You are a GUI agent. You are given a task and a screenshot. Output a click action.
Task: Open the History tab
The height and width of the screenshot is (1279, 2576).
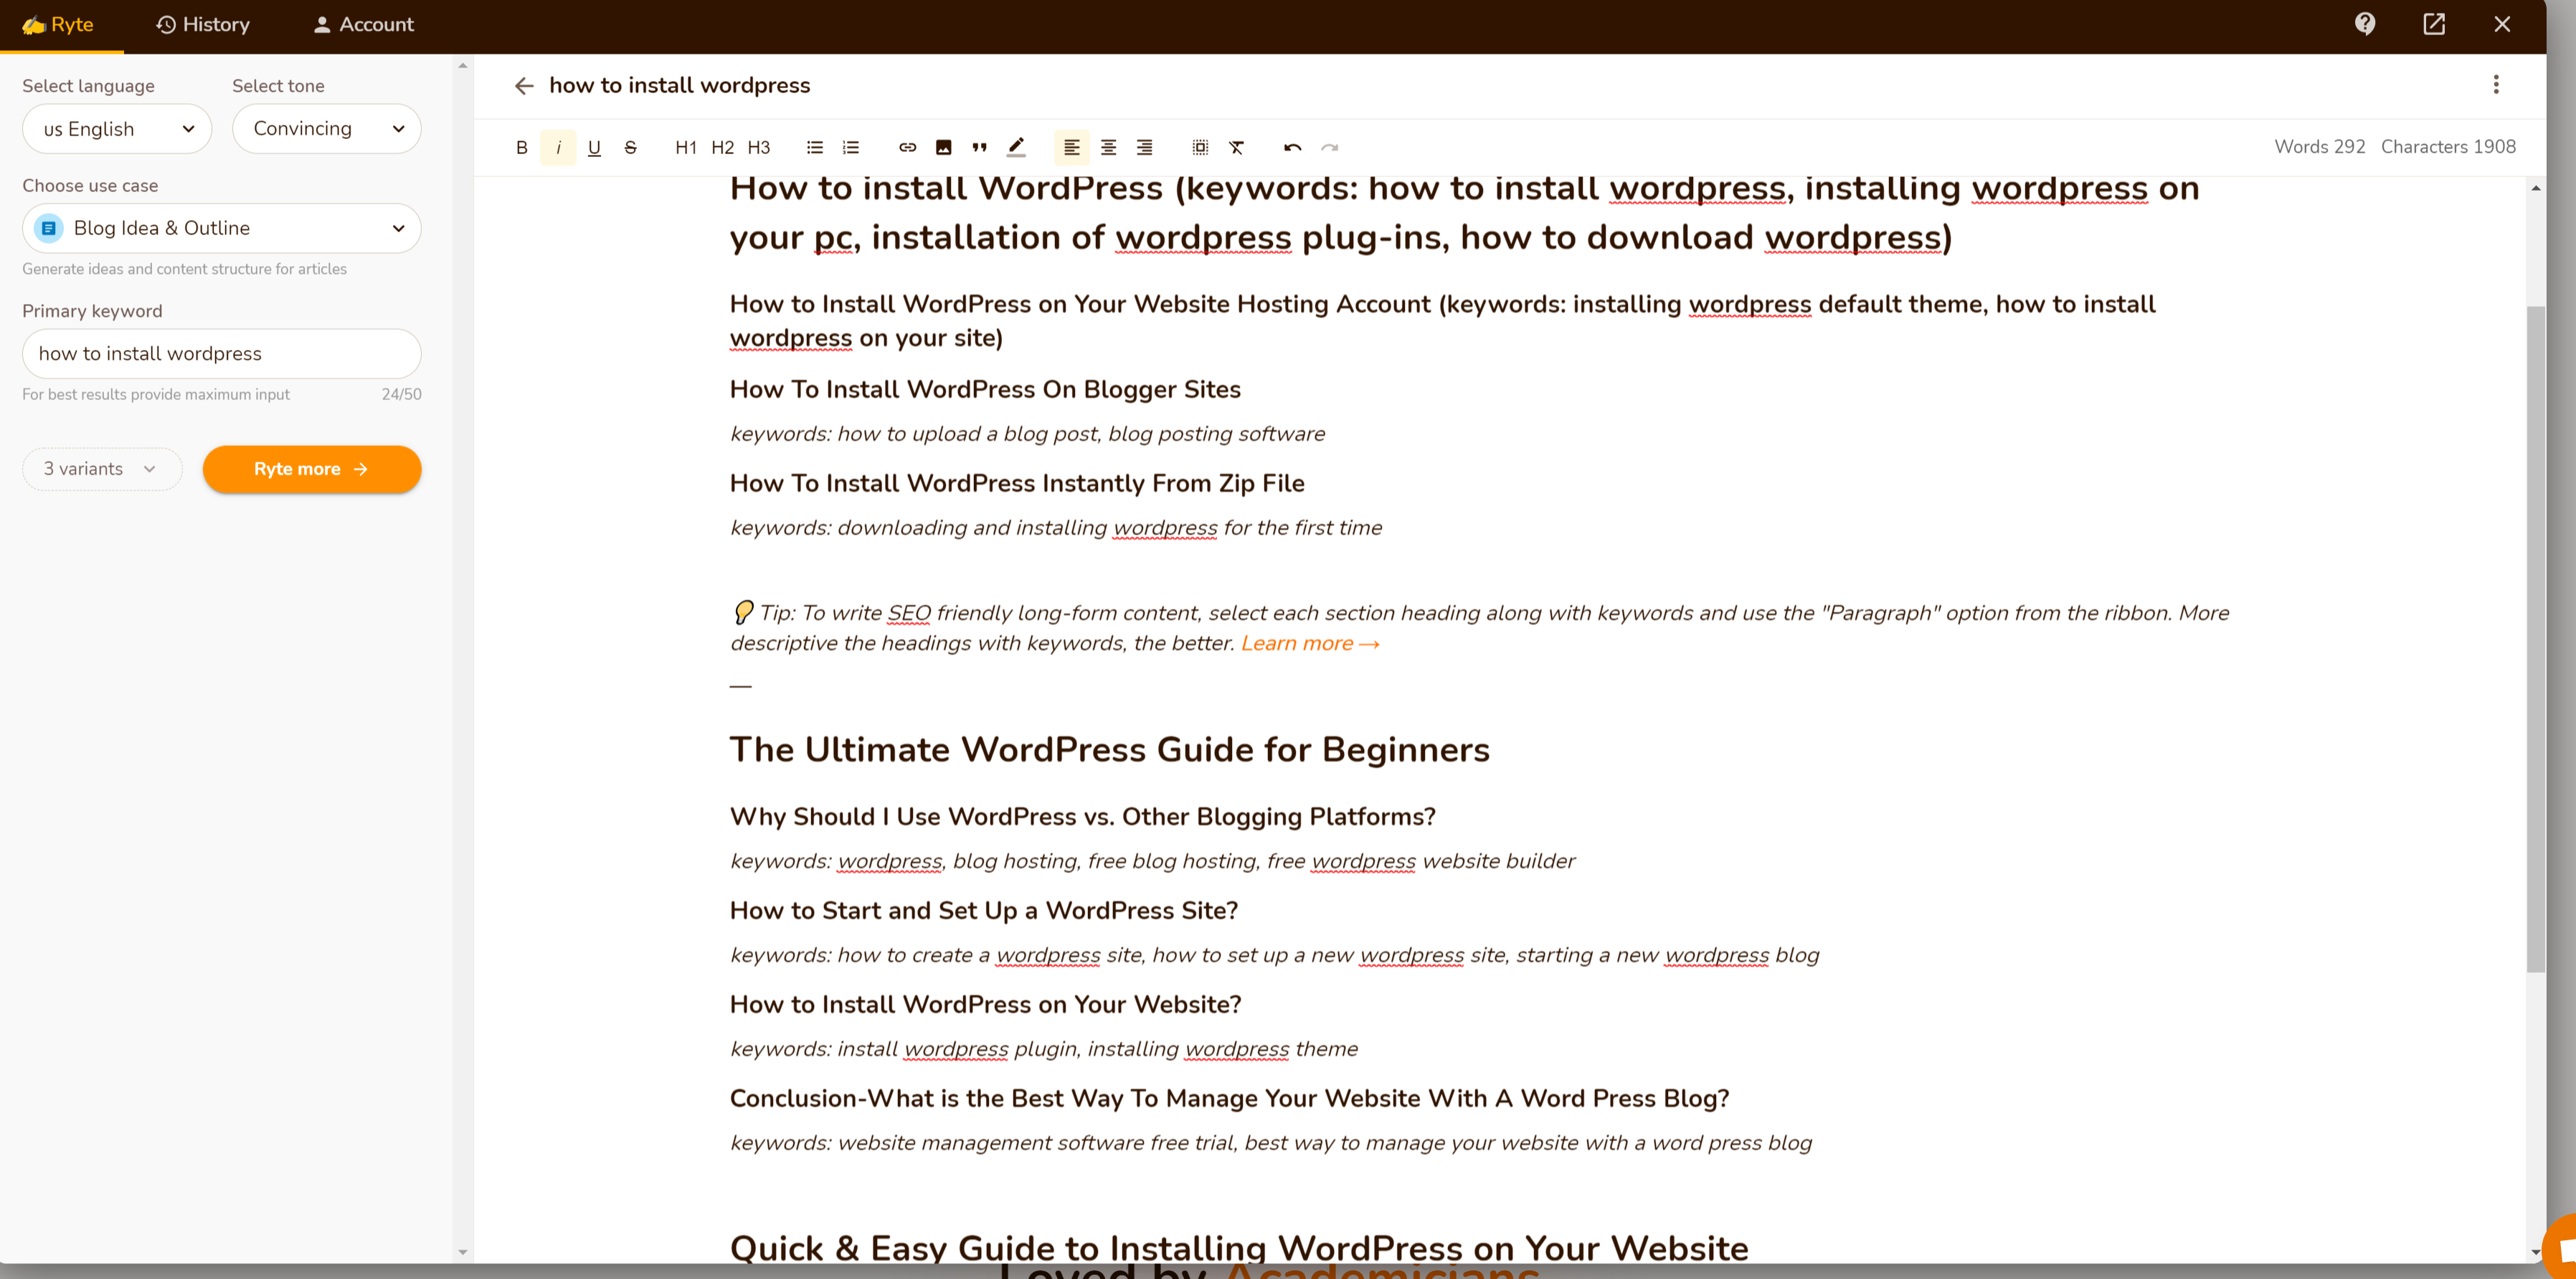point(203,25)
